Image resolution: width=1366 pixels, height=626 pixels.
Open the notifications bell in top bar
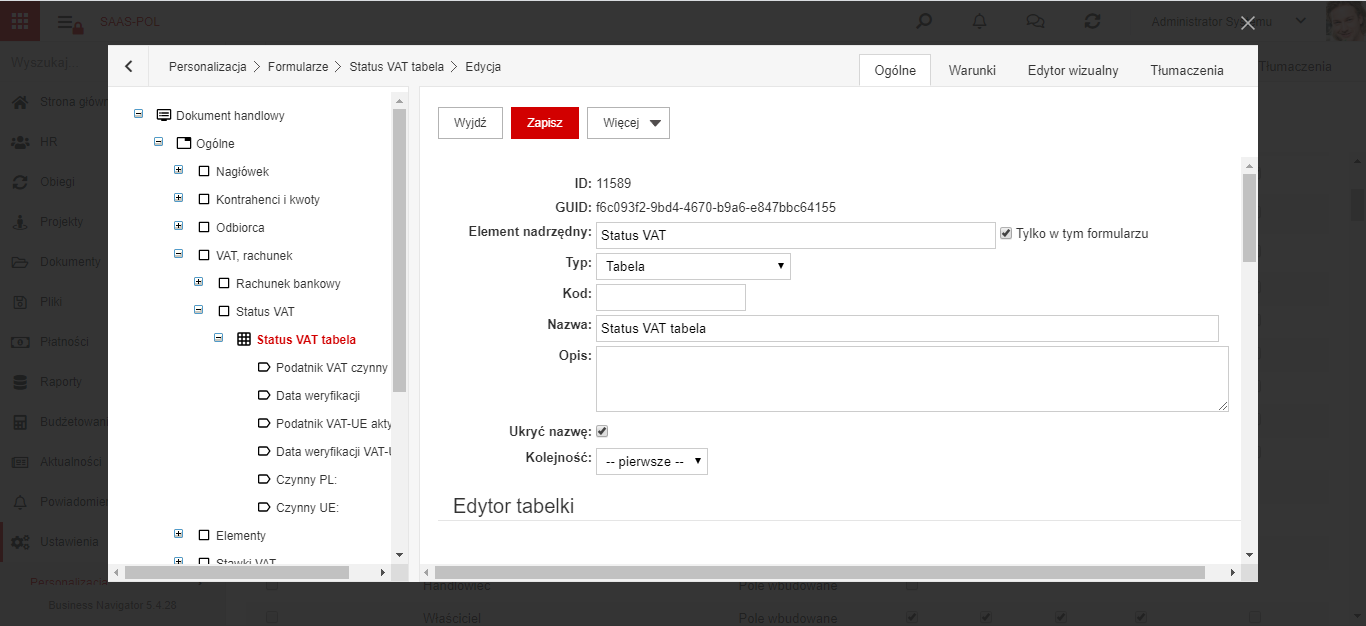(979, 21)
